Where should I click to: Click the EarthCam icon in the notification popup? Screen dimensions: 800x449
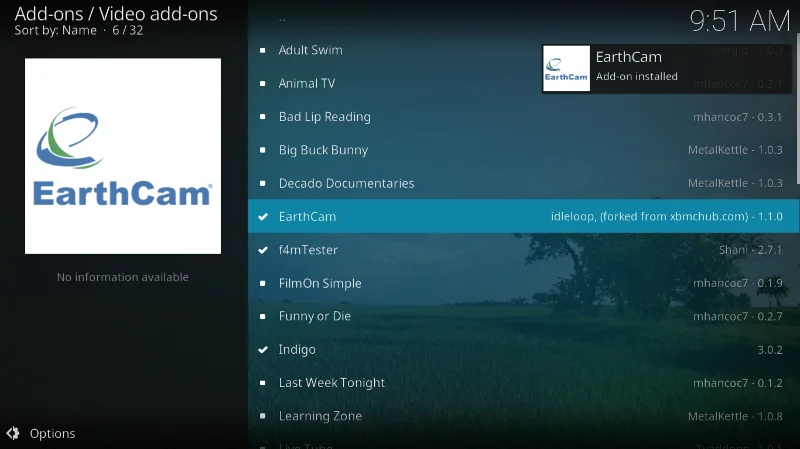(566, 68)
